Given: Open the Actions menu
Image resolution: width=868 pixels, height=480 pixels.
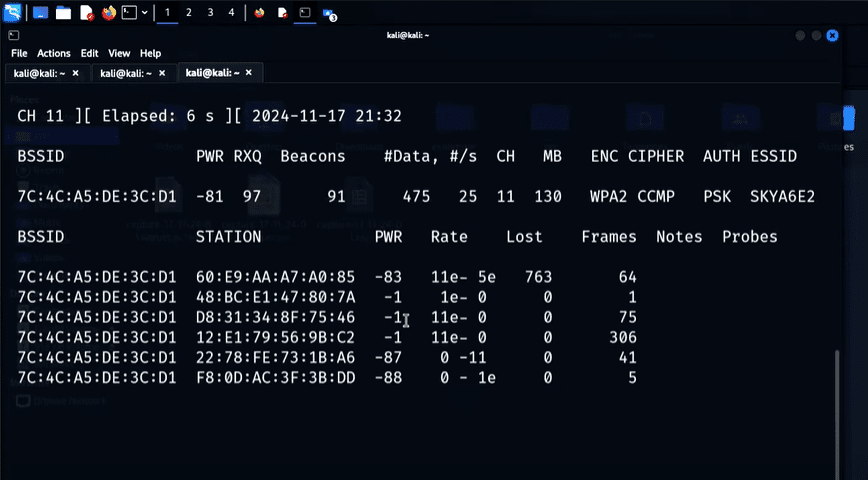Looking at the screenshot, I should [55, 53].
